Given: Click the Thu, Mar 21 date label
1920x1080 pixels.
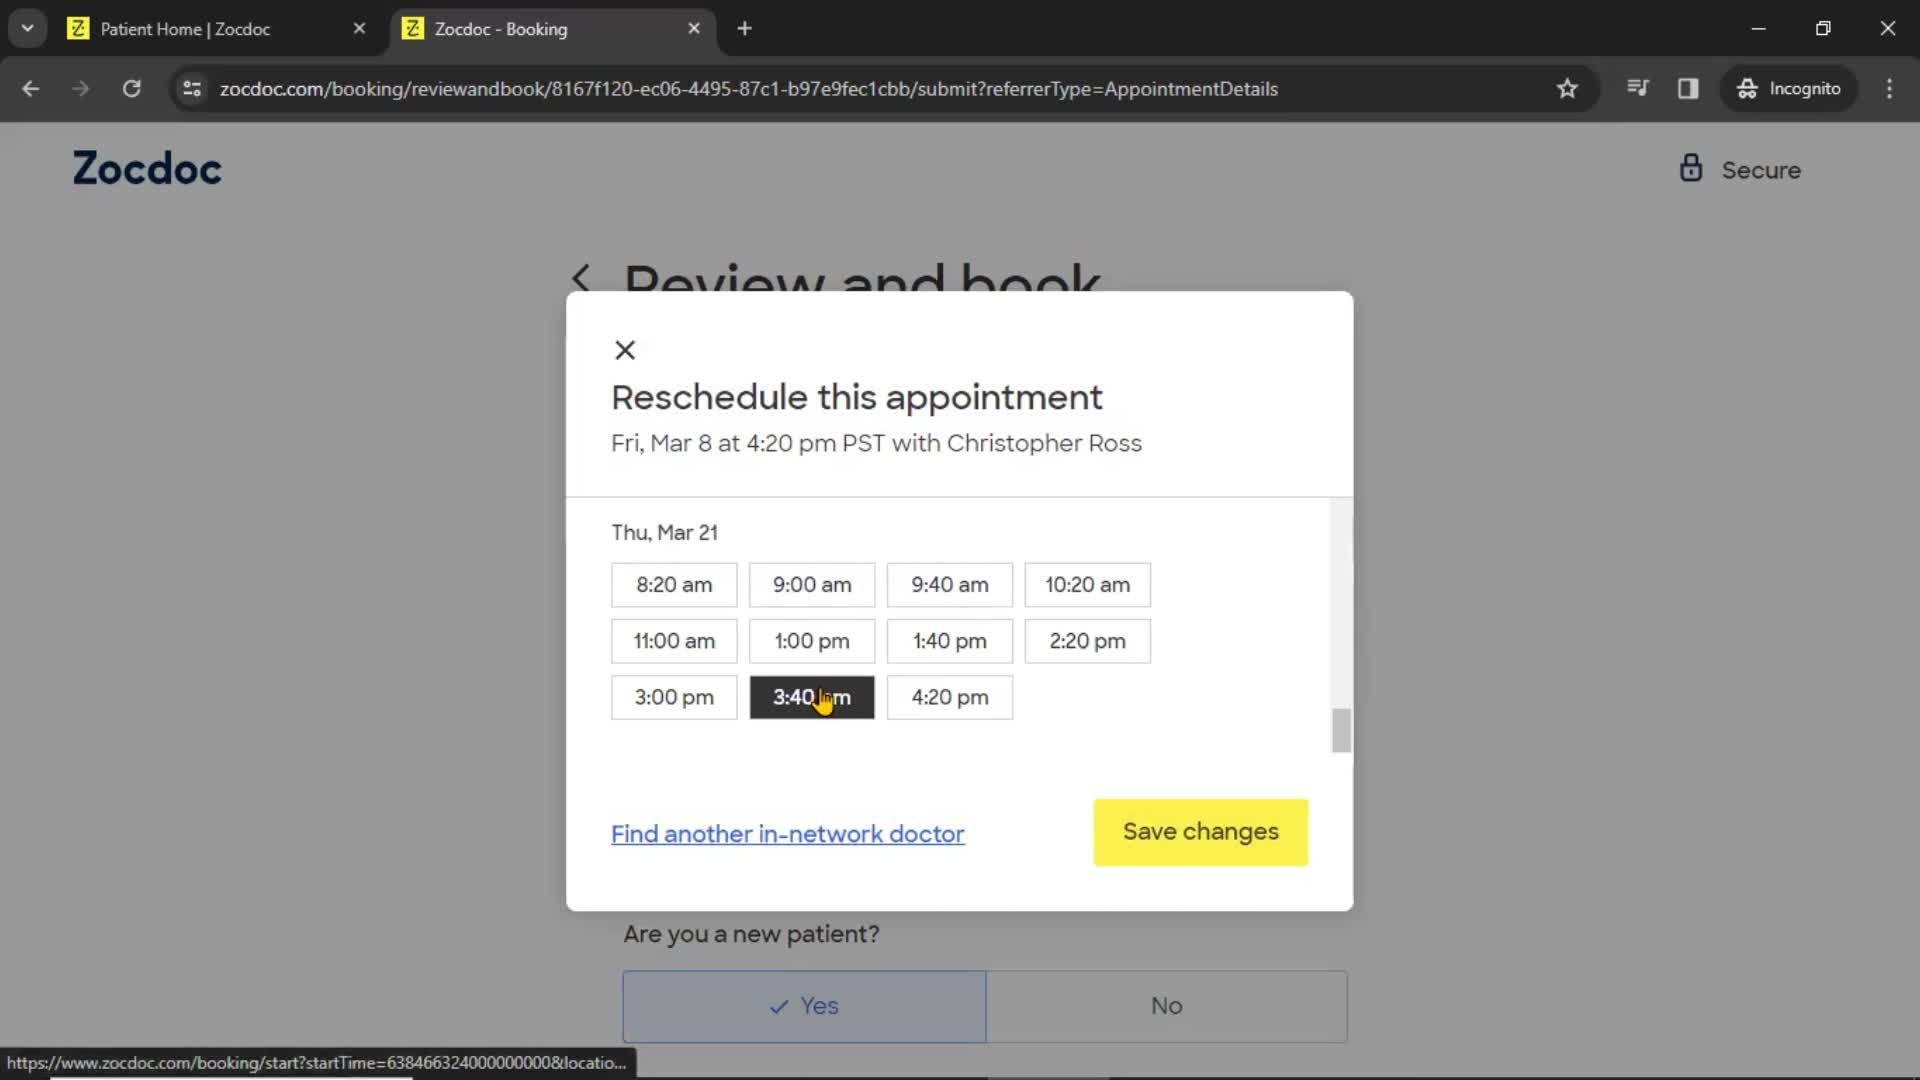Looking at the screenshot, I should point(664,533).
